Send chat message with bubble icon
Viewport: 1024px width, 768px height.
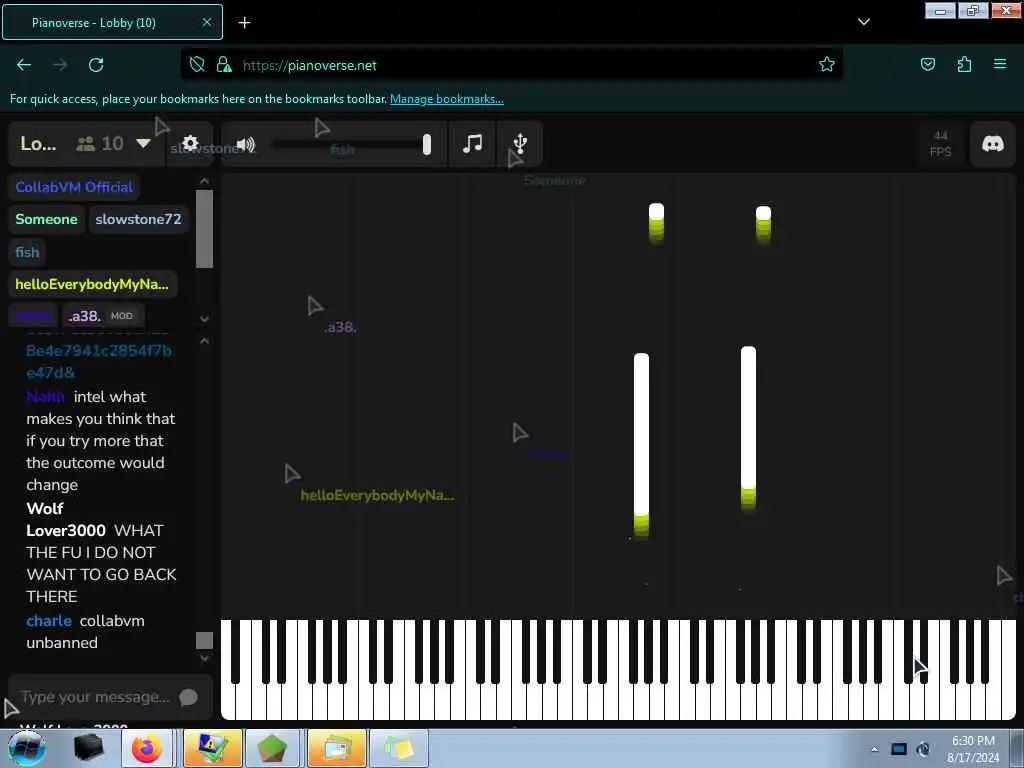[x=188, y=697]
